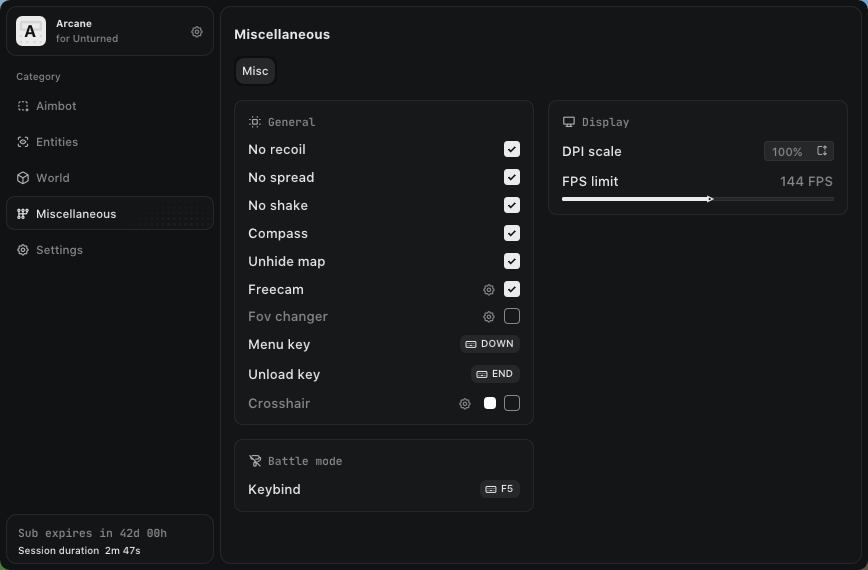Click the World cube icon

click(23, 178)
